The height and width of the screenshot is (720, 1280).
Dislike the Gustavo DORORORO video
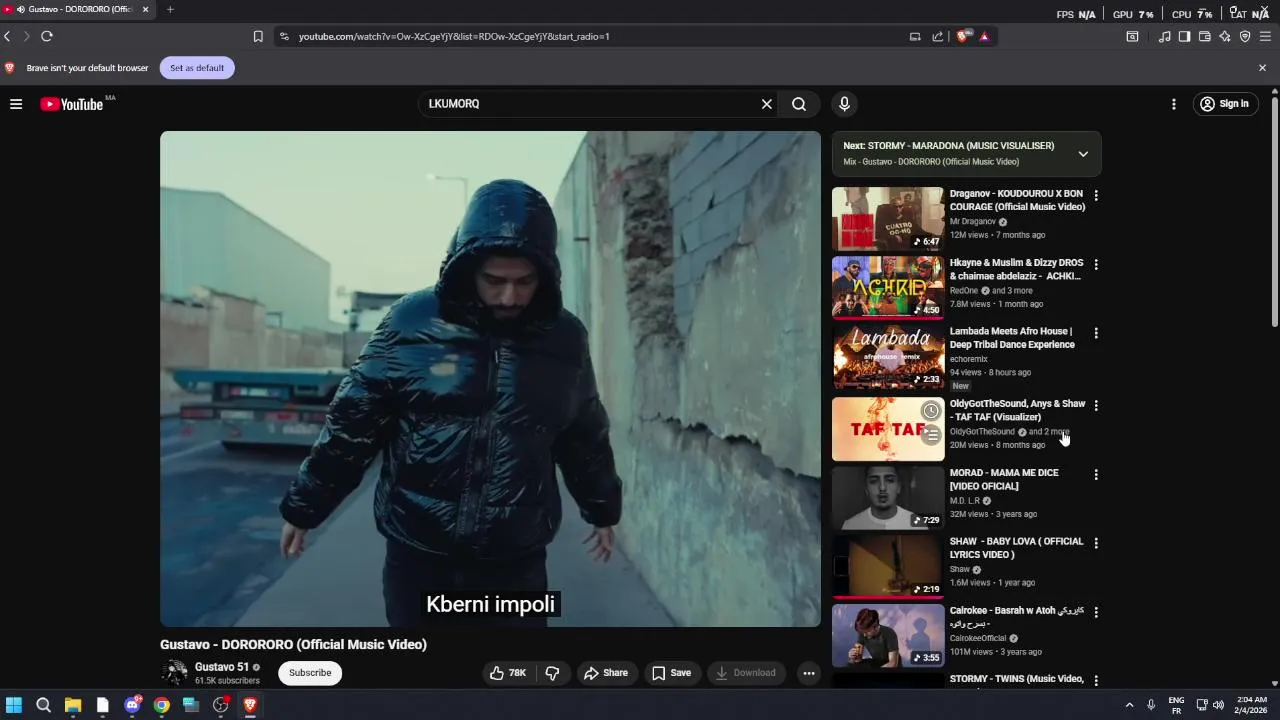[552, 673]
